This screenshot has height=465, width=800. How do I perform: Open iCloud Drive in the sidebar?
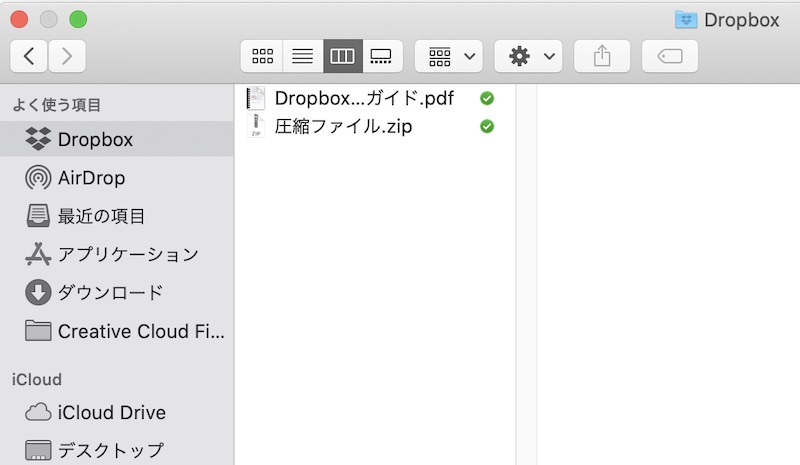(117, 412)
